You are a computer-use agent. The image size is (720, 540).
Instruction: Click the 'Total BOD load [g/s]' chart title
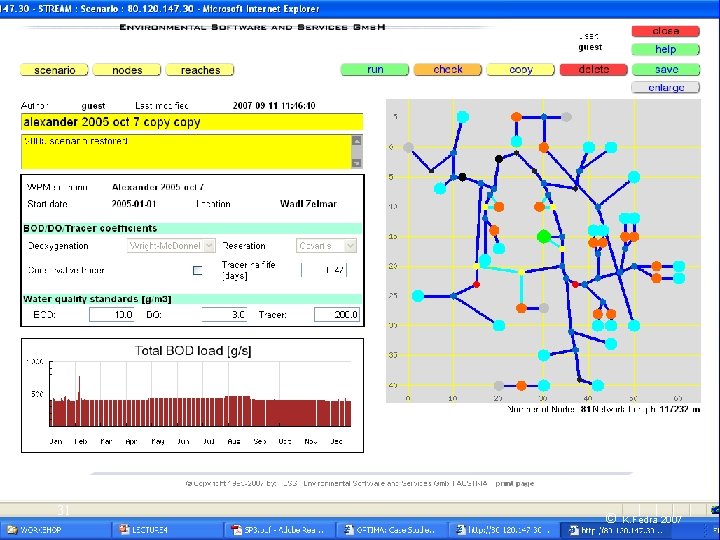[x=193, y=351]
